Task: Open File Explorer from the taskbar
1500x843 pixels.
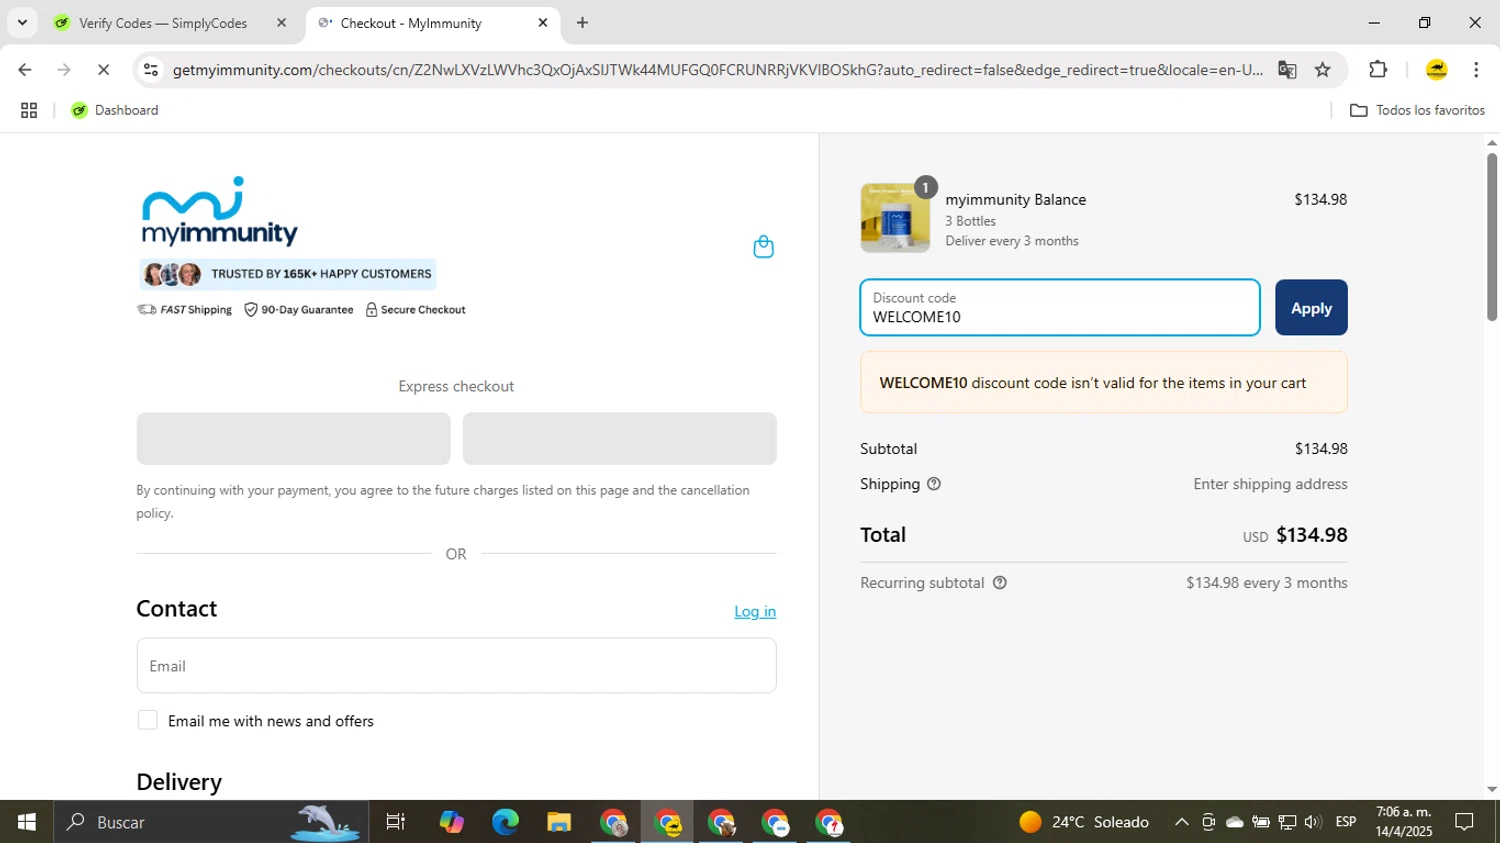Action: coord(558,822)
